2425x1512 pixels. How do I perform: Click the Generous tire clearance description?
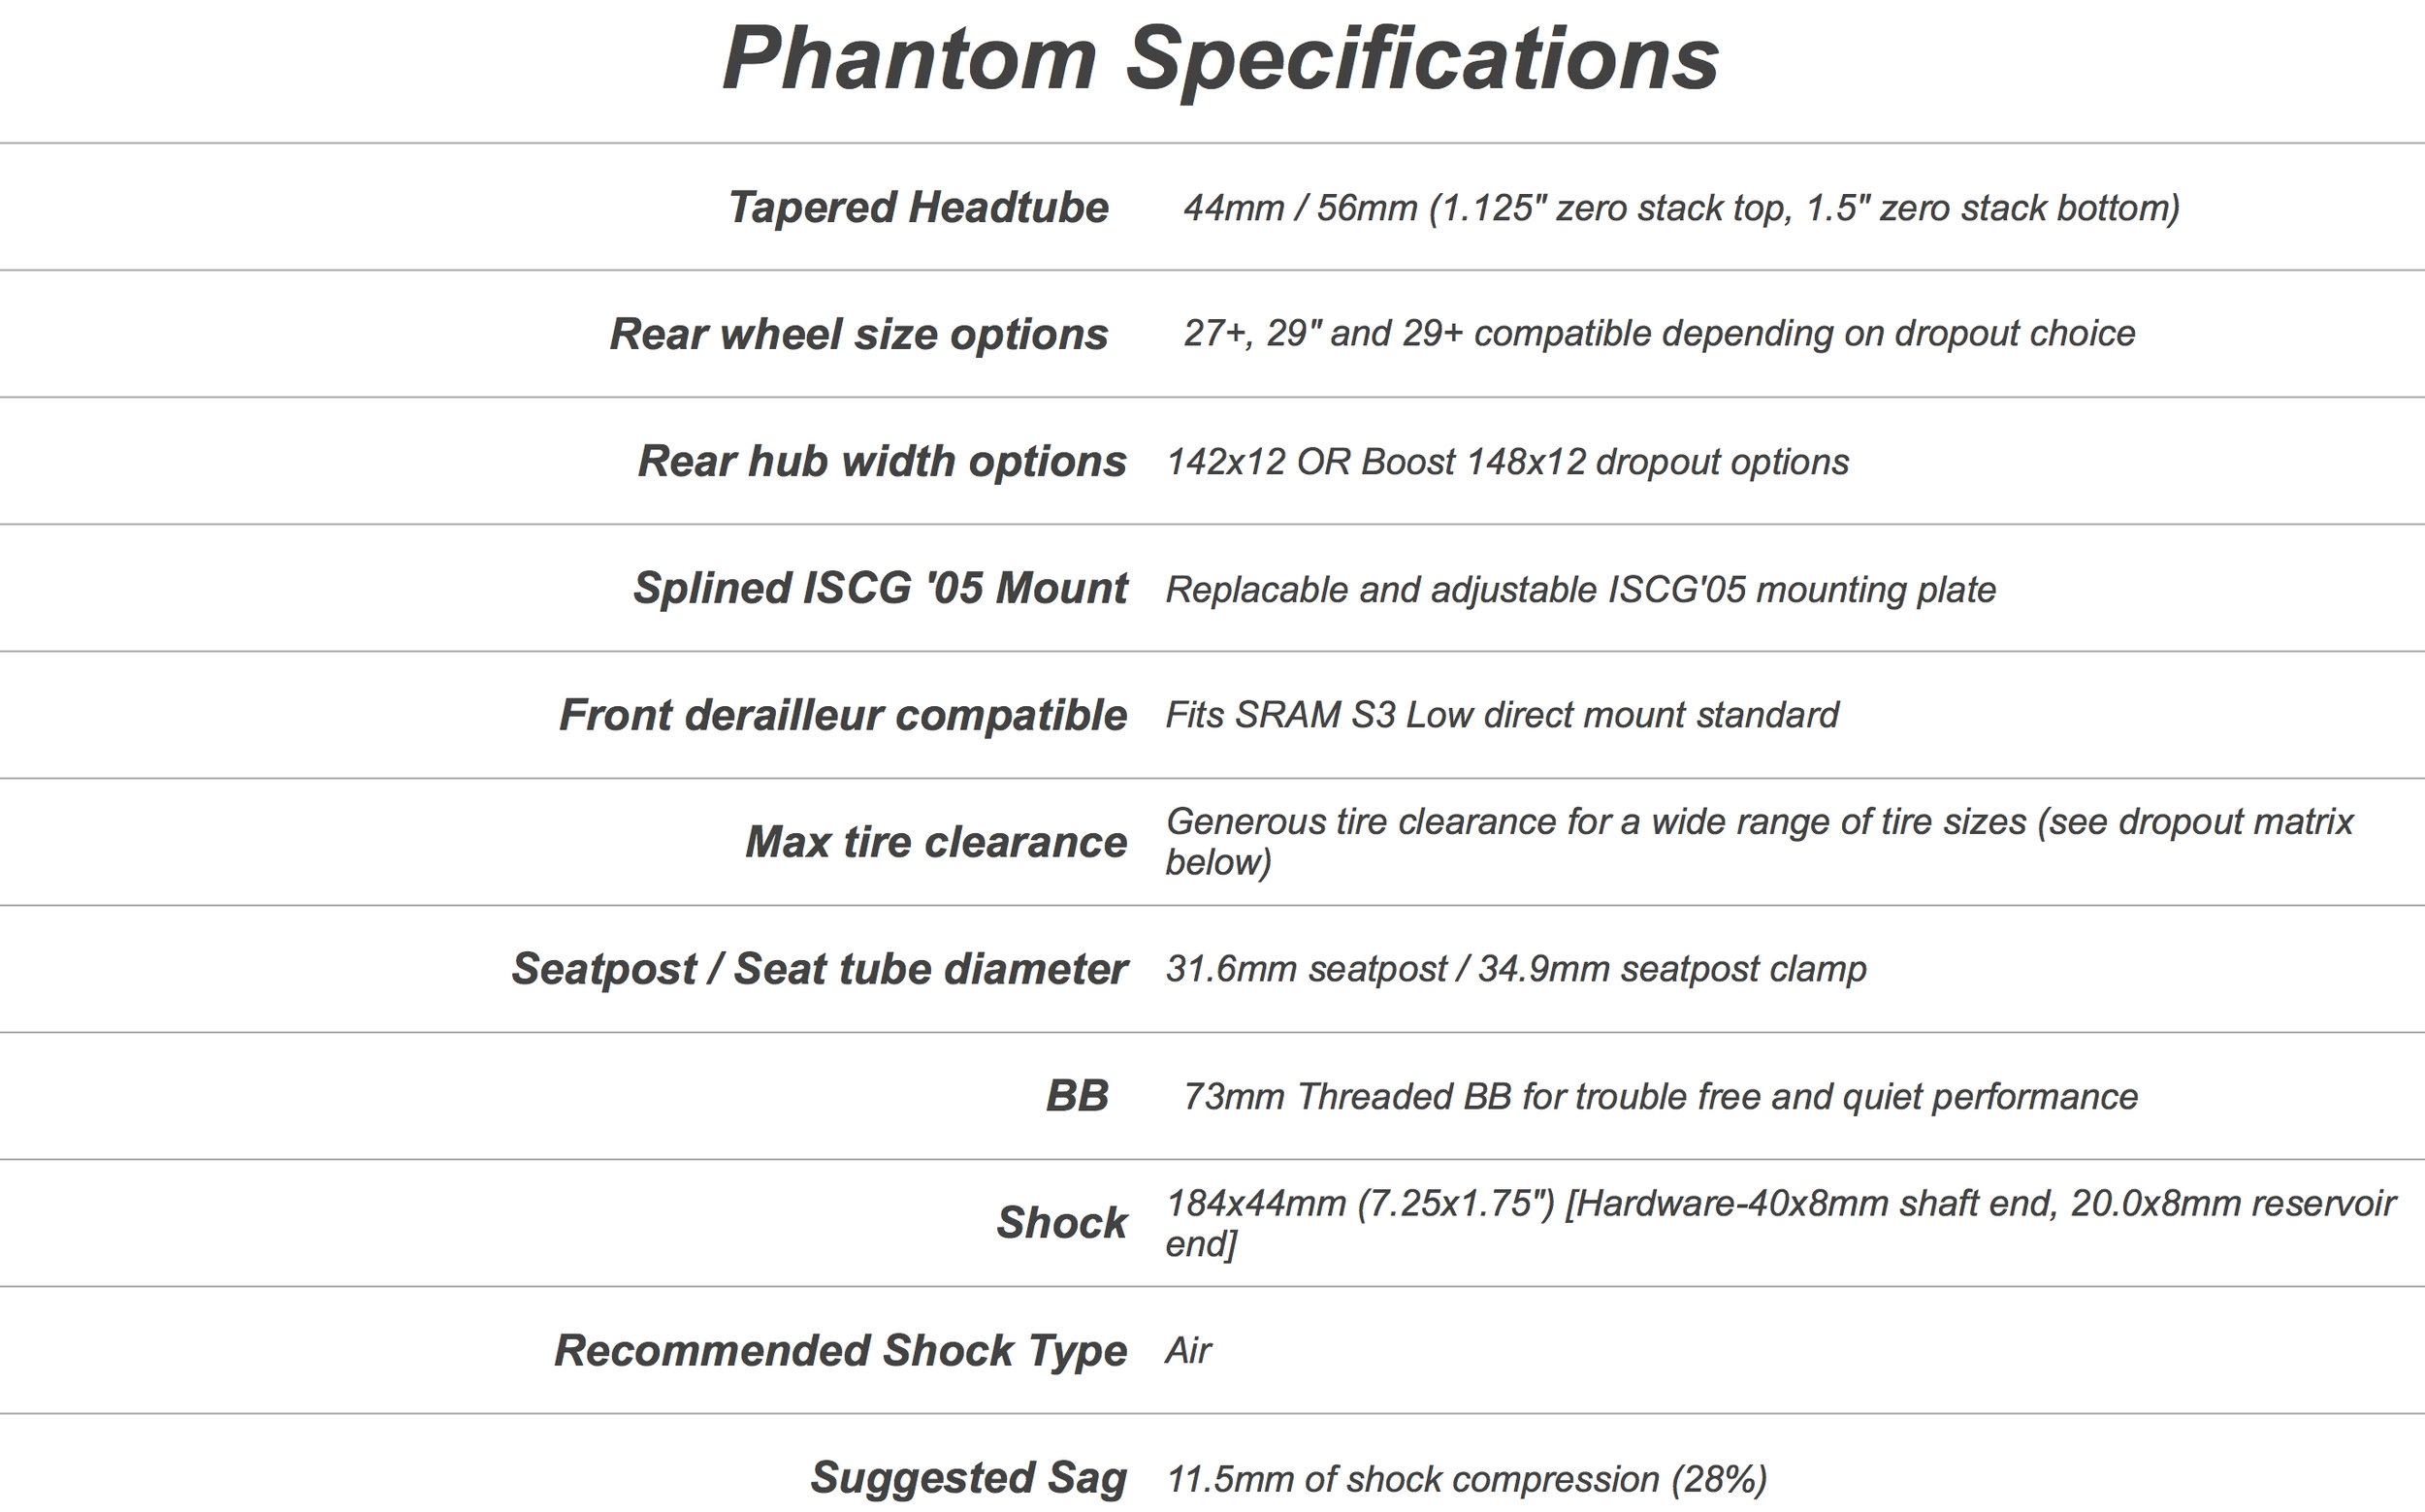pyautogui.click(x=1760, y=842)
